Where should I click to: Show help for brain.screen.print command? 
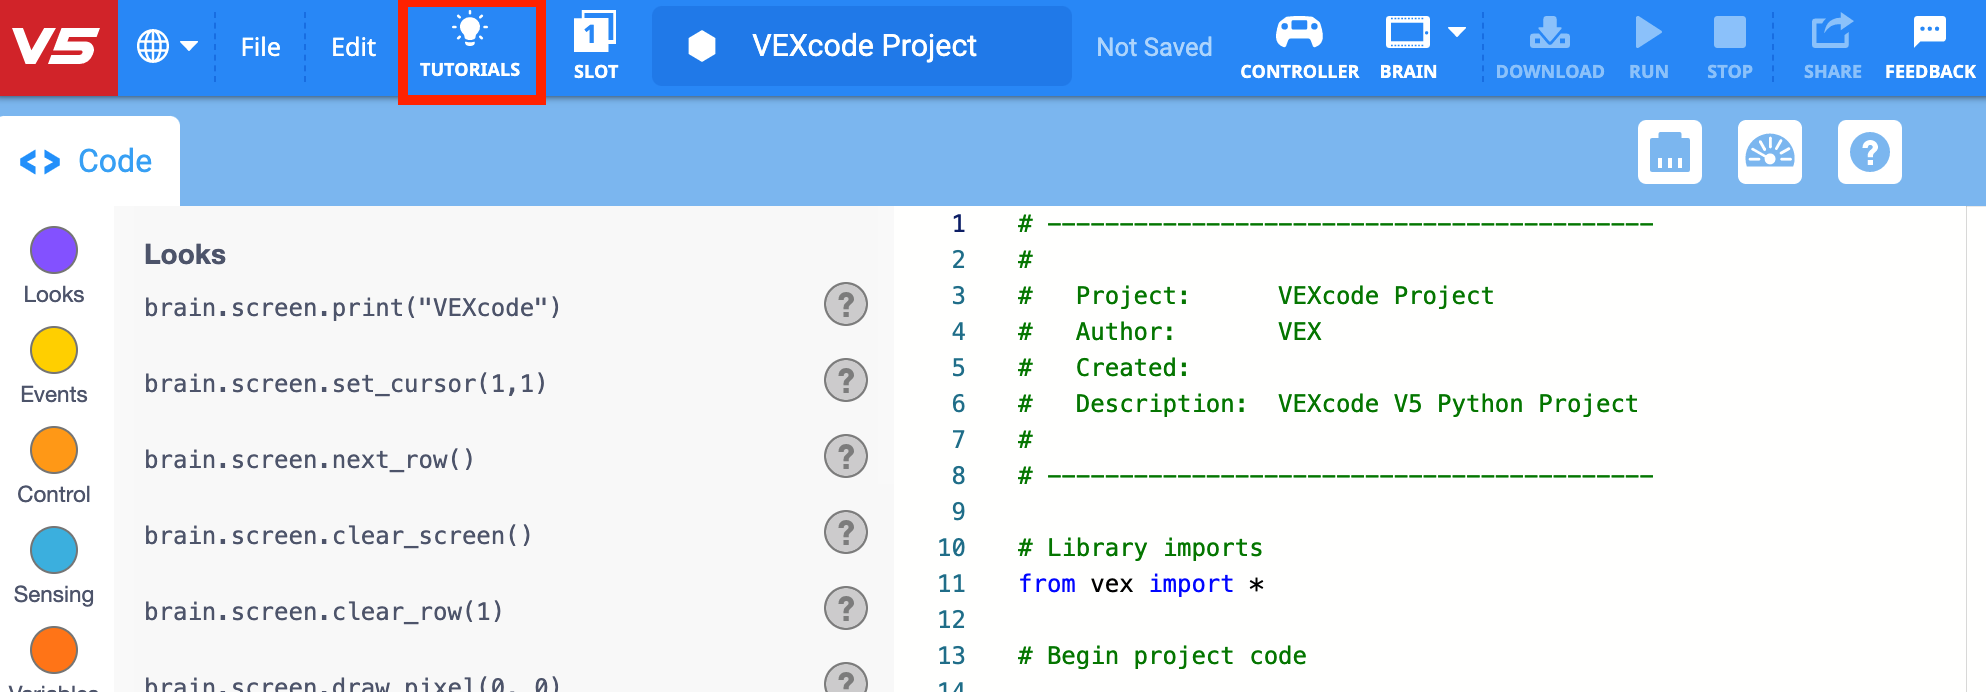click(x=845, y=304)
